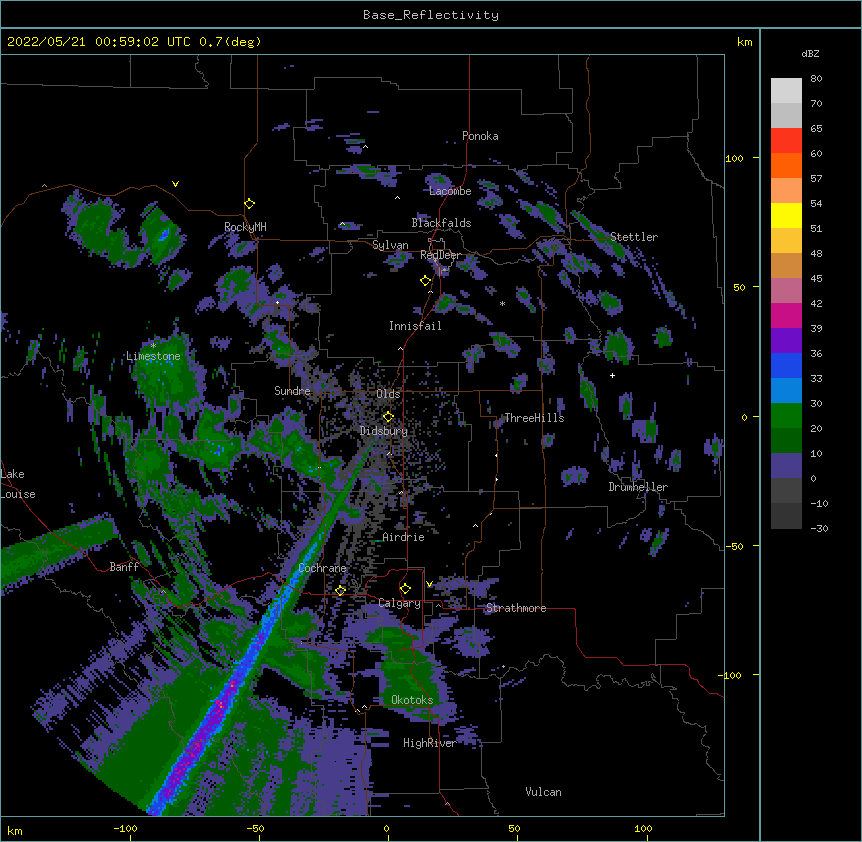The width and height of the screenshot is (862, 842).
Task: Click the 50 tick label on bottom axis
Action: (x=514, y=828)
